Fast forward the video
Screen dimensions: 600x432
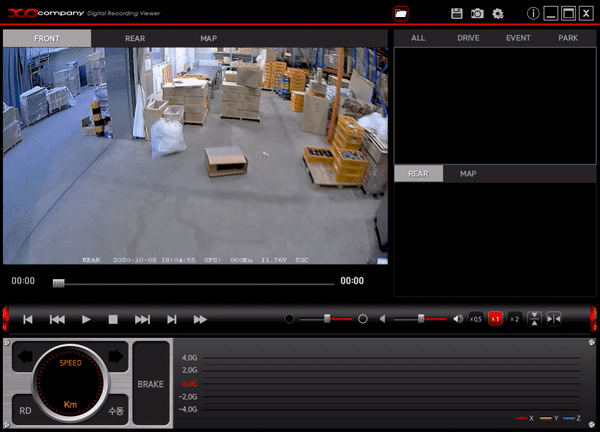tap(200, 320)
